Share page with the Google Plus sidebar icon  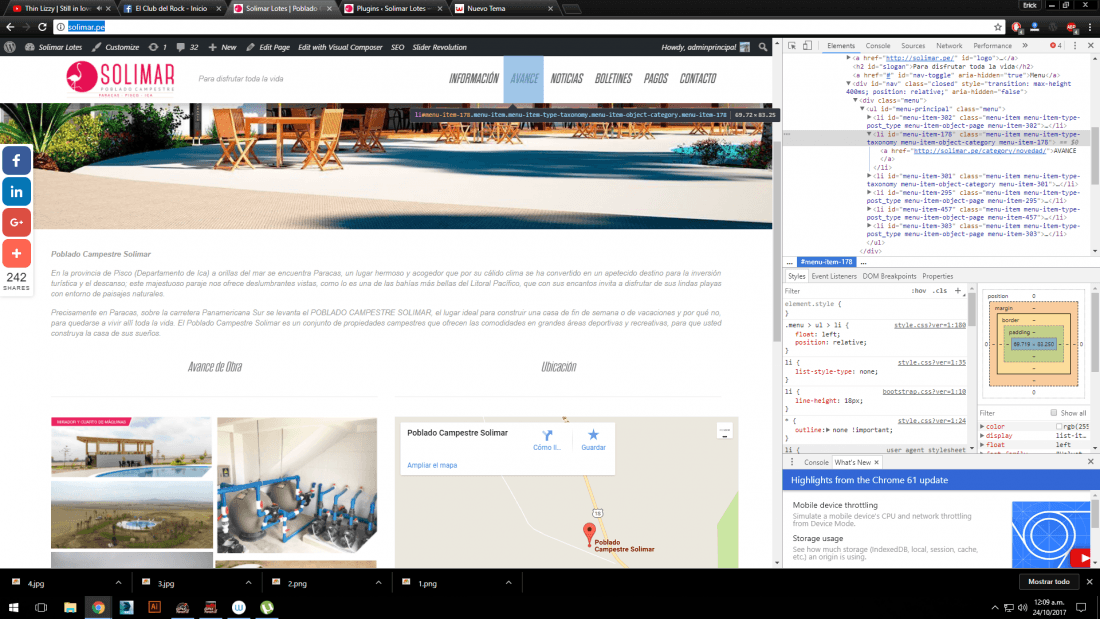[16, 222]
